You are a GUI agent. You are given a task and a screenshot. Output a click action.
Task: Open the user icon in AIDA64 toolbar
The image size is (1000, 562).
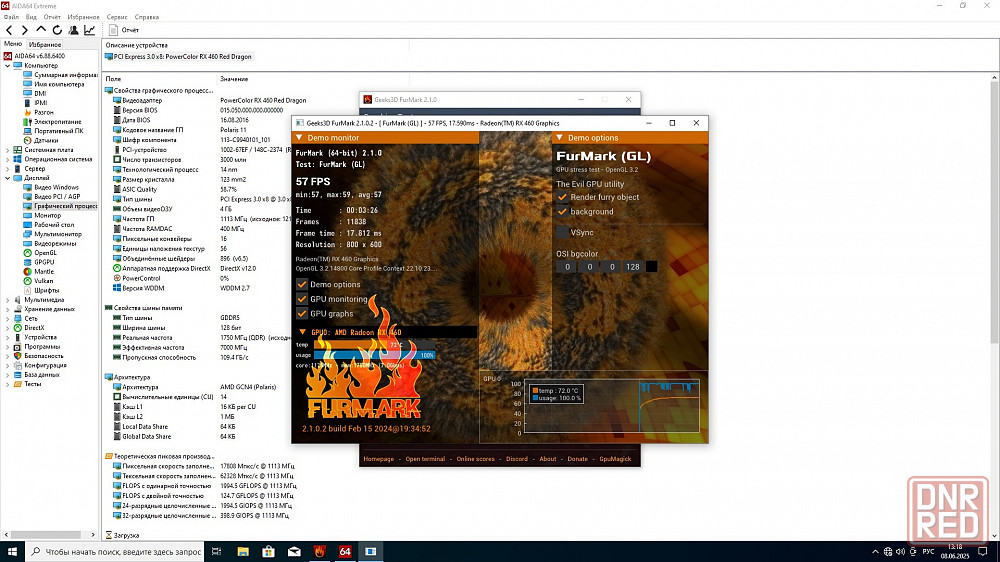tap(73, 30)
